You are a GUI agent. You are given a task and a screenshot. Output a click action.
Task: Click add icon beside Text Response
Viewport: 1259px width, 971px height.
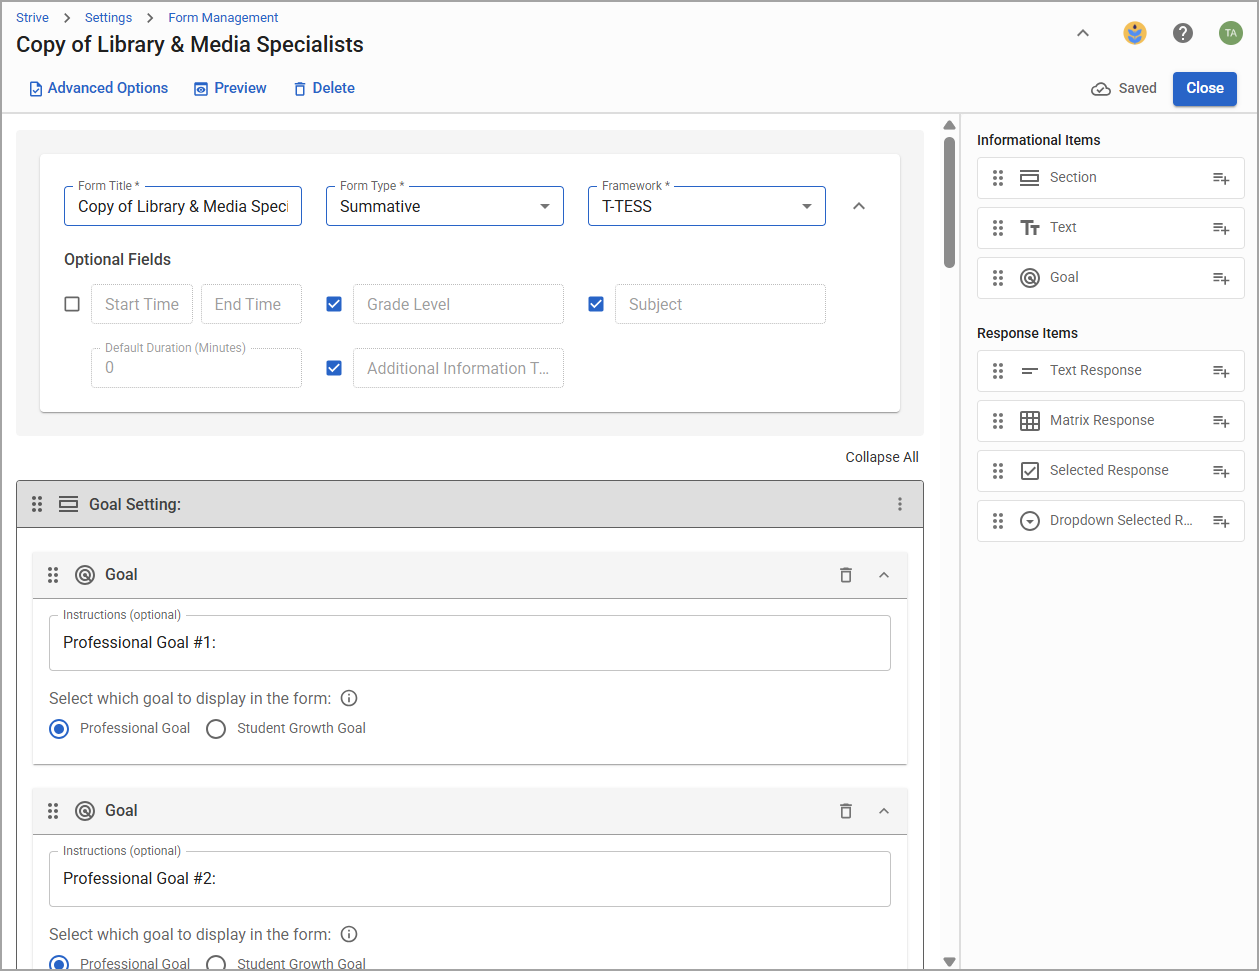[1221, 371]
